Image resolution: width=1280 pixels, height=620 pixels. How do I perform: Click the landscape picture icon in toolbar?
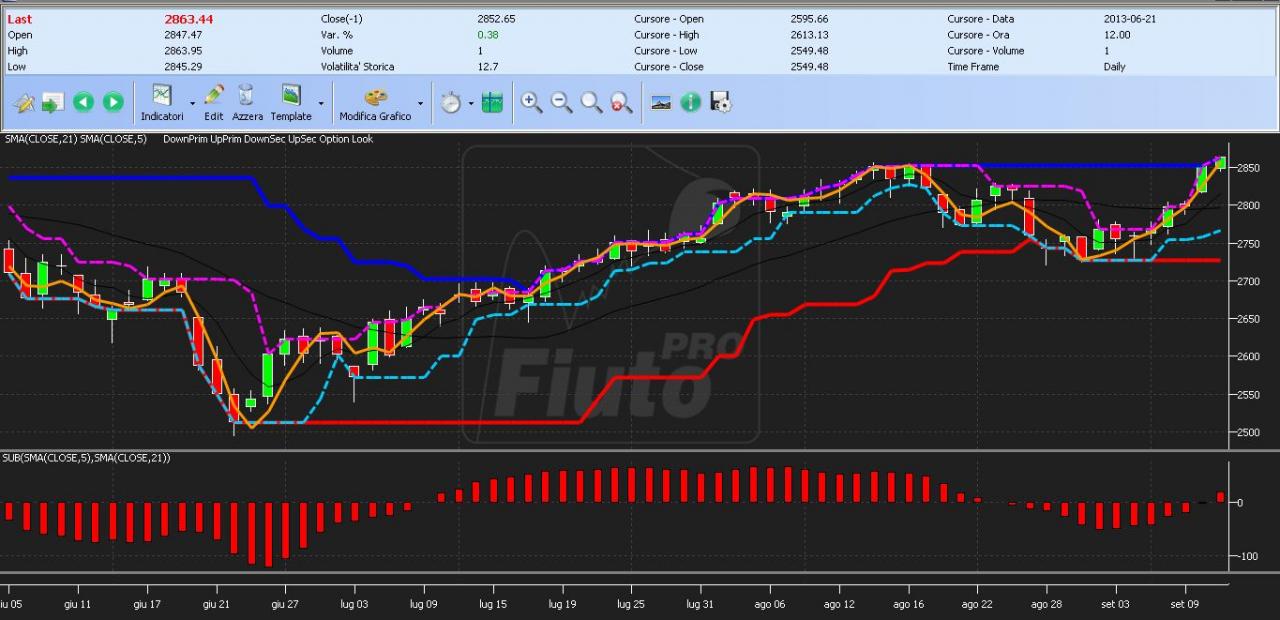coord(660,102)
